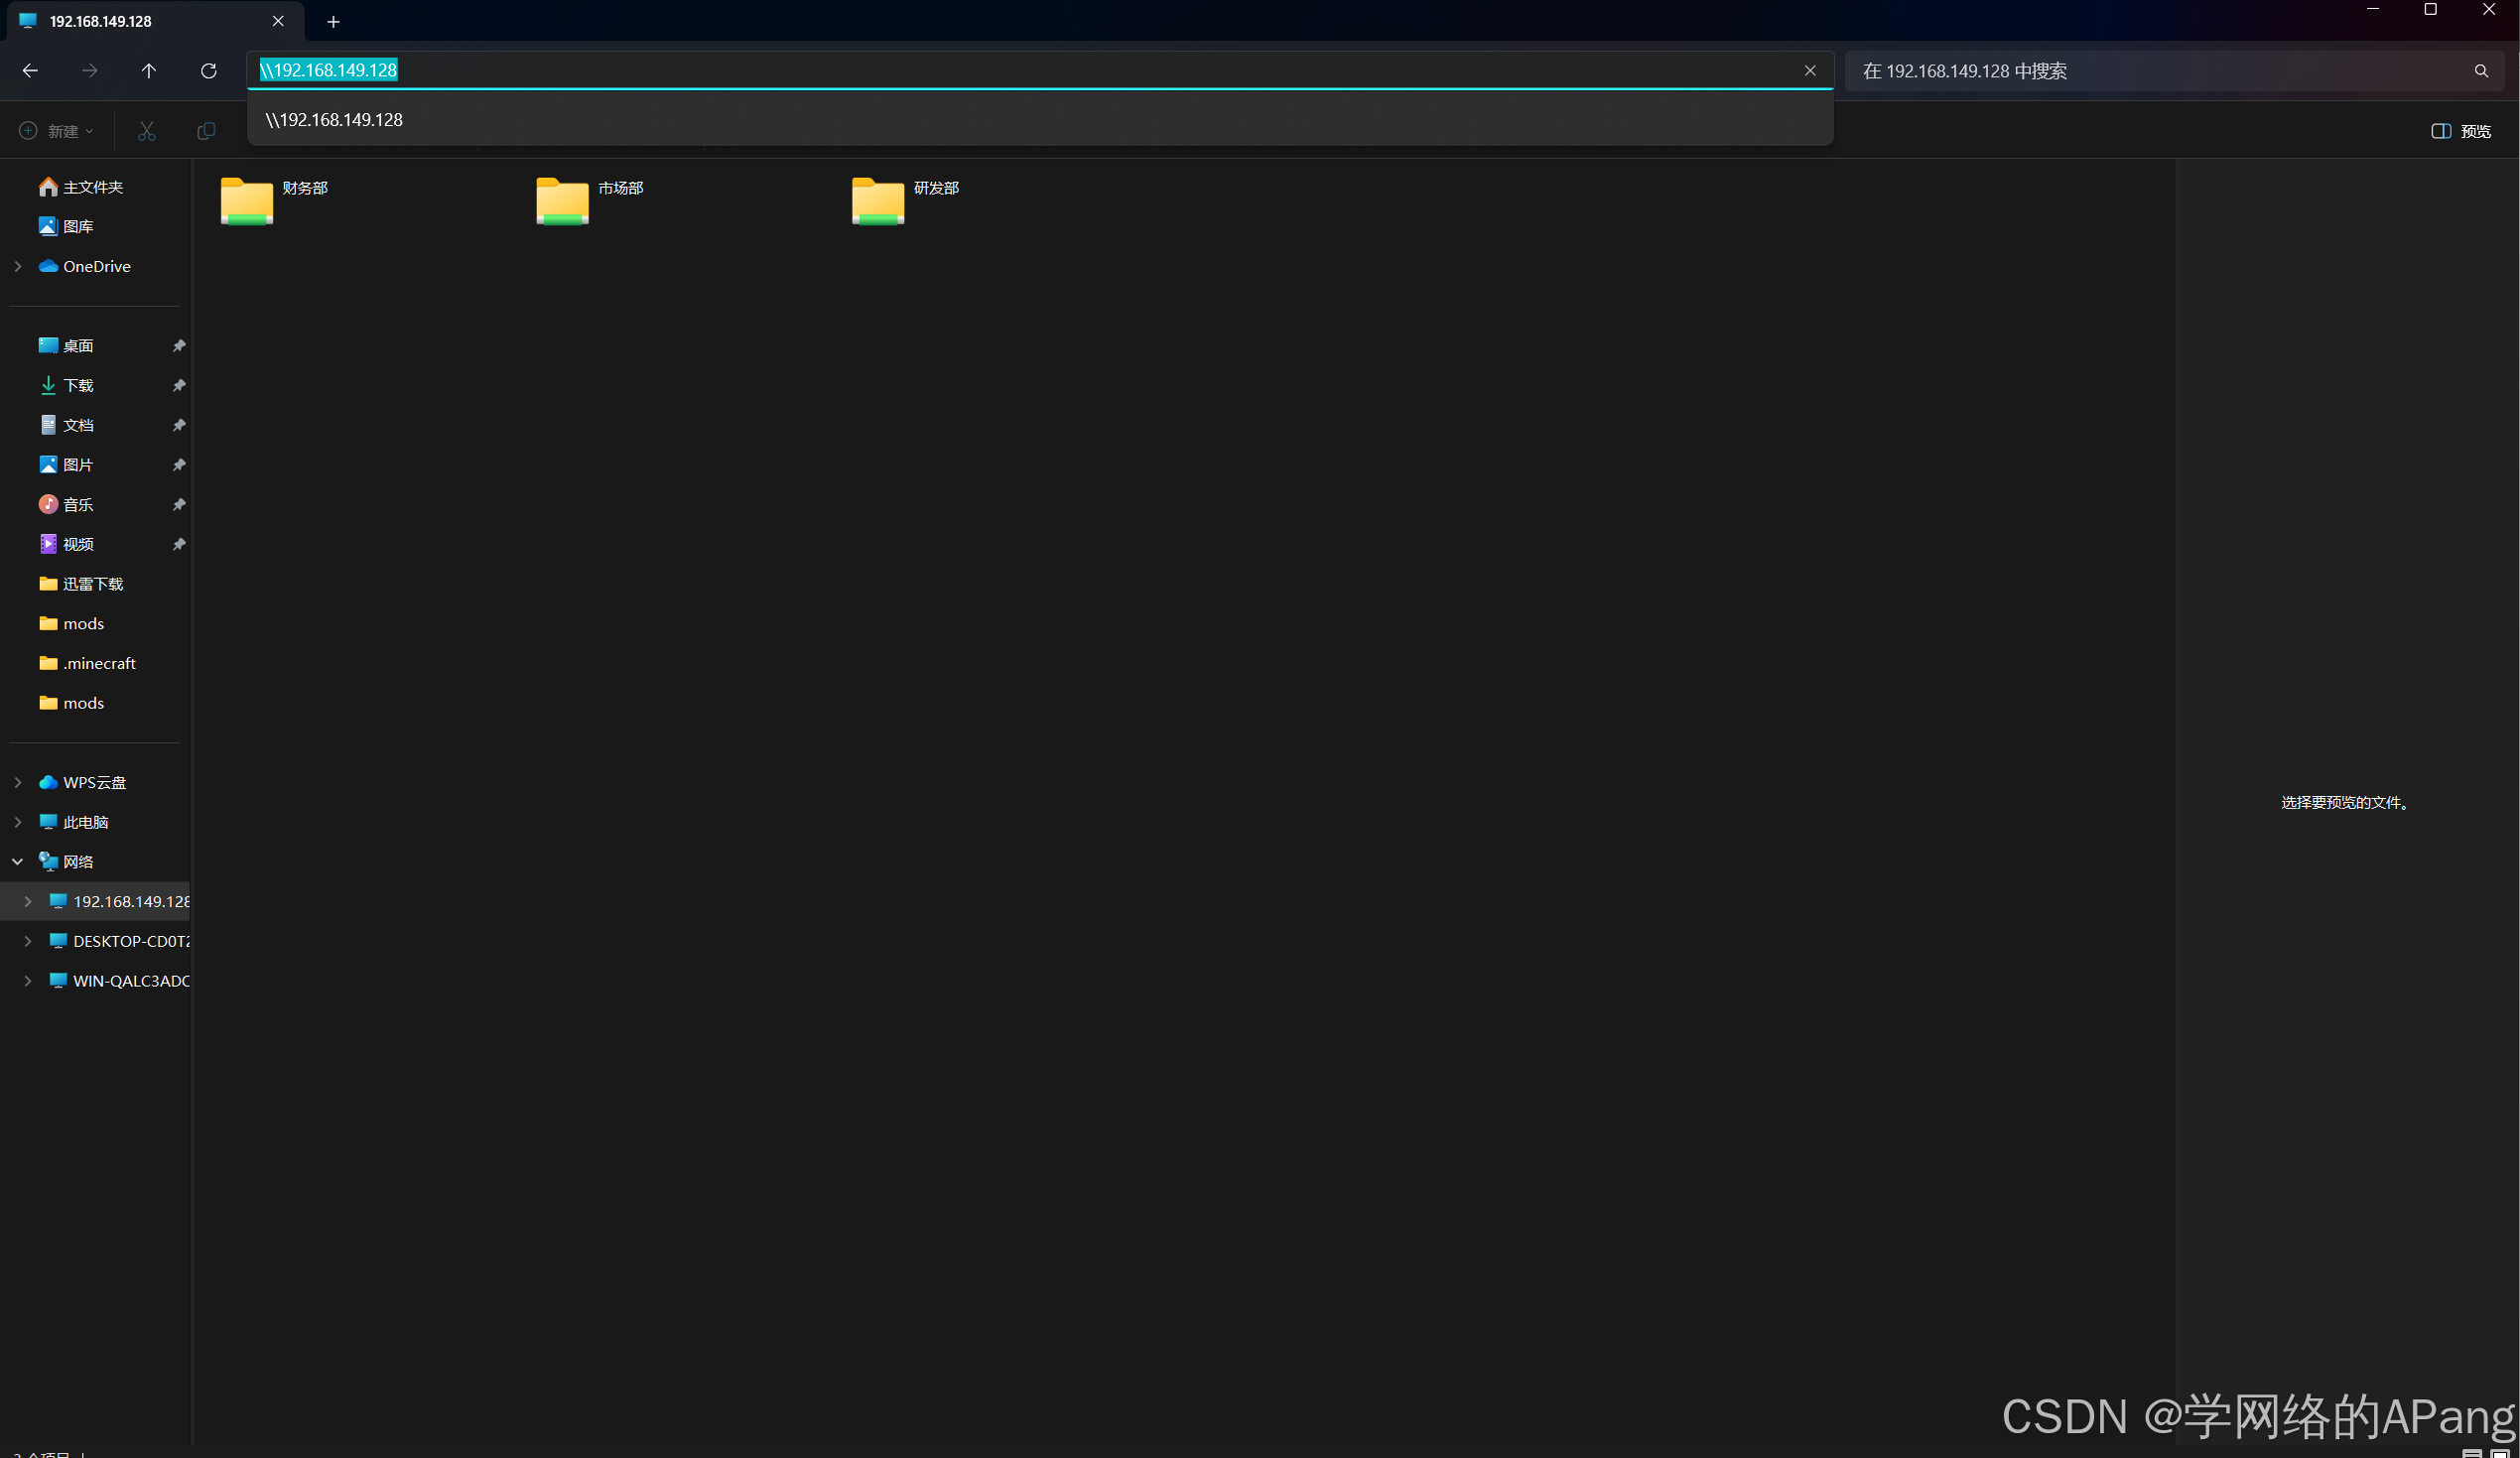Expand the 此电脑 tree node
Viewport: 2520px width, 1458px height.
18,822
